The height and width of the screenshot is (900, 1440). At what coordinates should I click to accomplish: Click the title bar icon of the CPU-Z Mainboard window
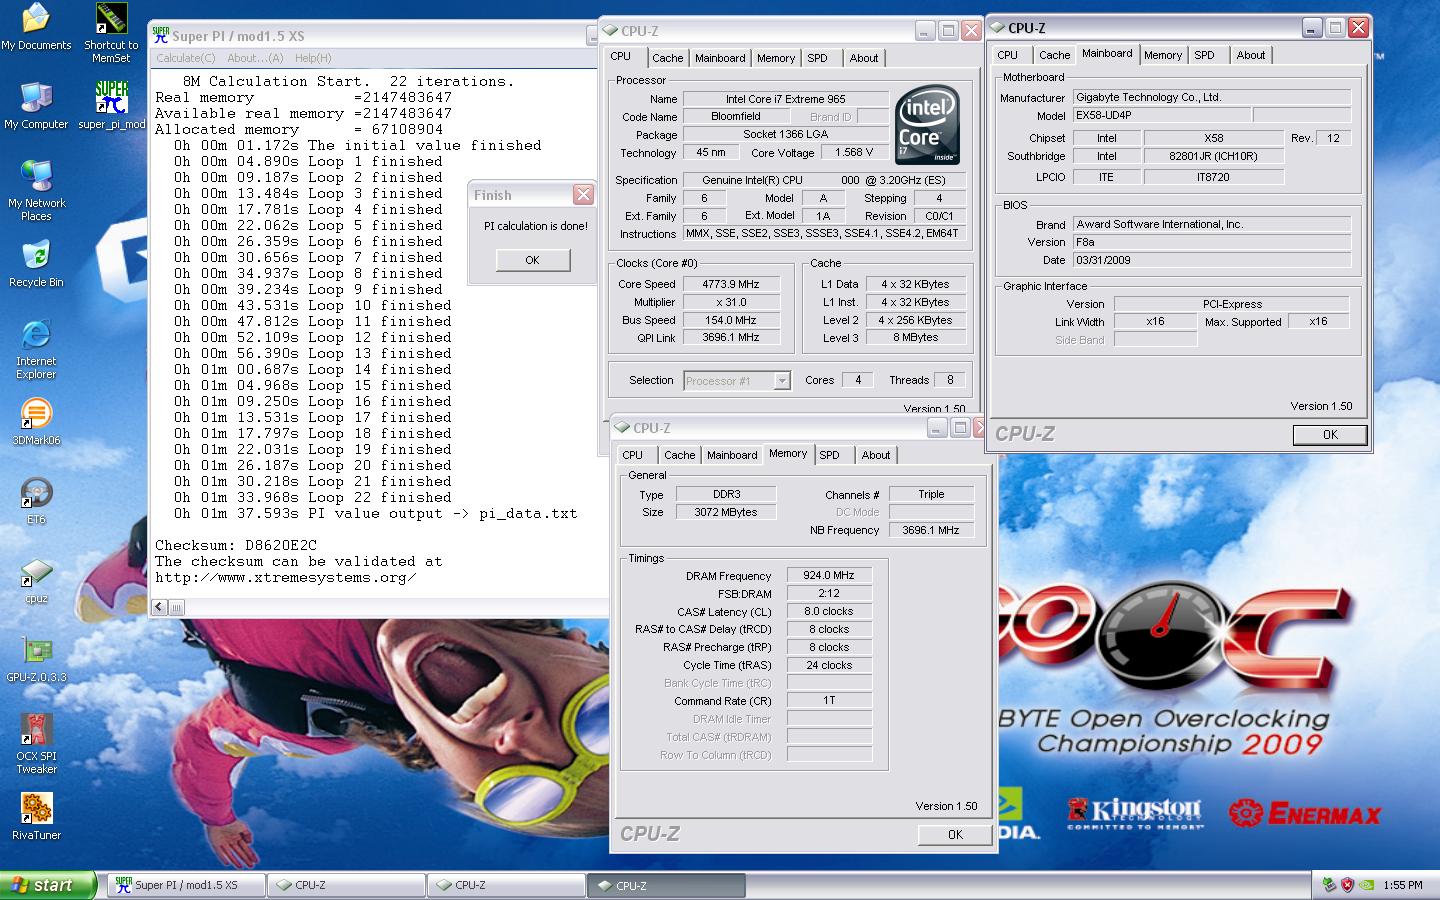(x=998, y=28)
